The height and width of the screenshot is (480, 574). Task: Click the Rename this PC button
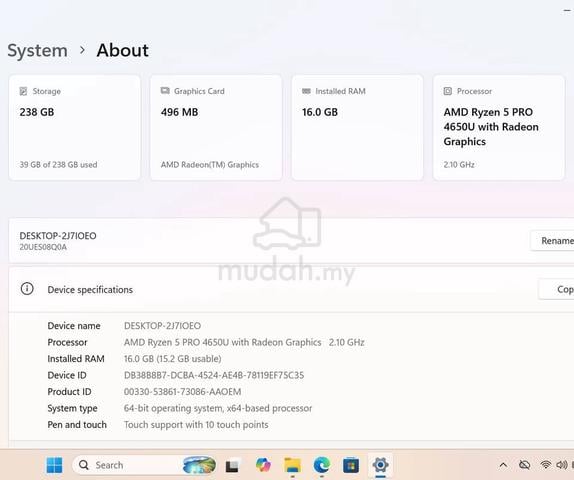coord(552,241)
